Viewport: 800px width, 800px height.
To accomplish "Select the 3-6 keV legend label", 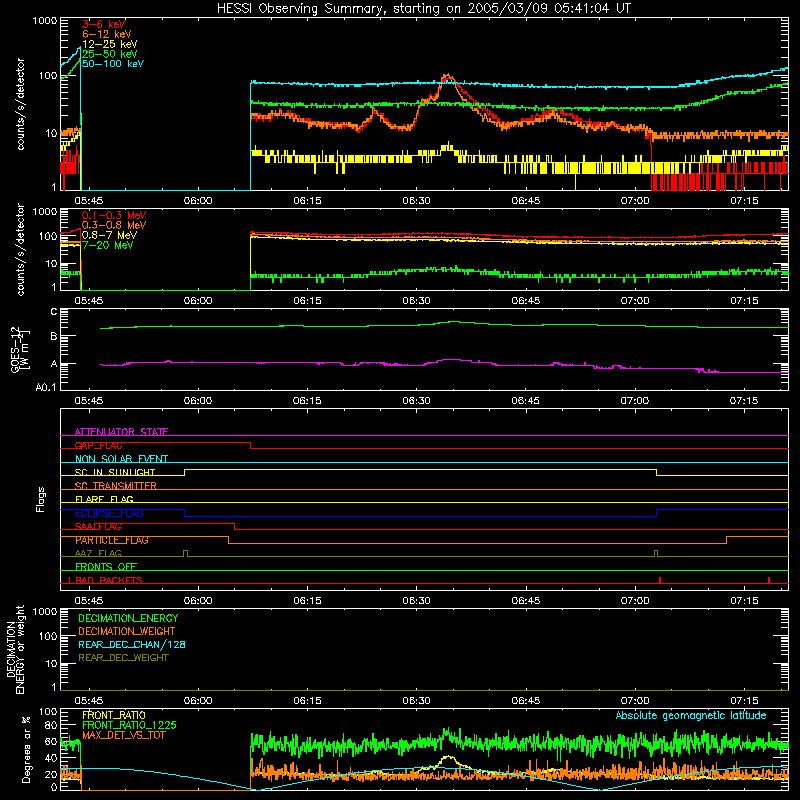I will [104, 24].
